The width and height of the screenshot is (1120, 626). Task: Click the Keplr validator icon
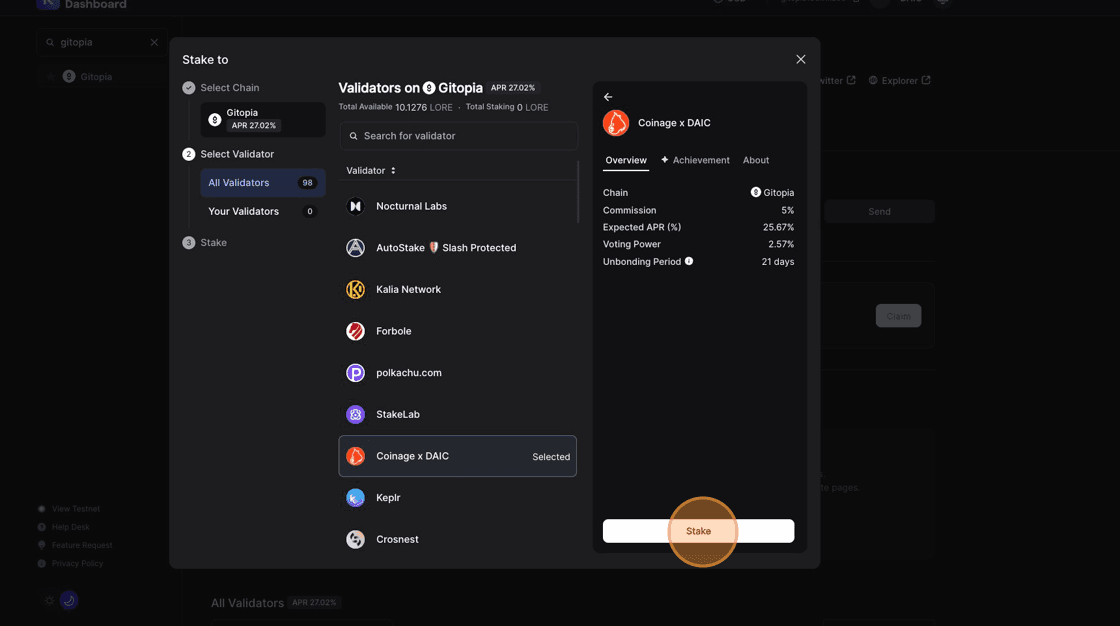click(355, 498)
